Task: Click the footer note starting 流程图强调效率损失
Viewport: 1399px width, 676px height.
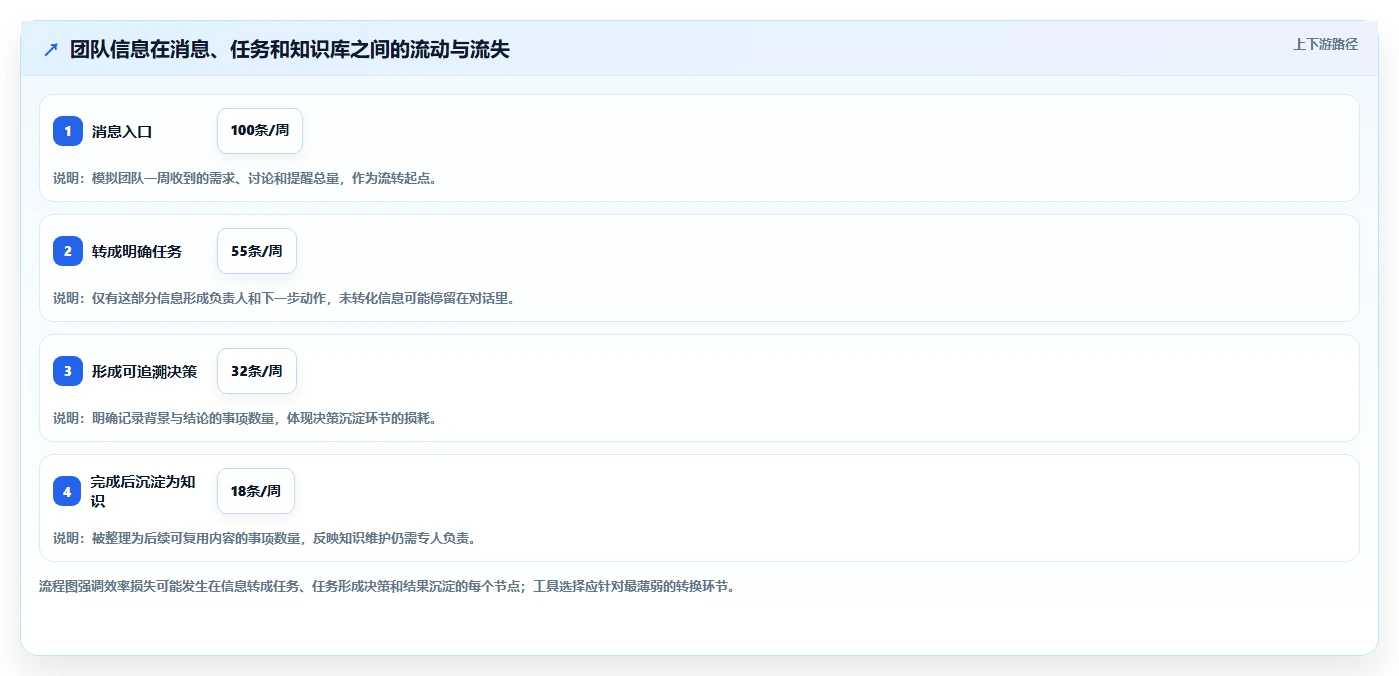Action: tap(388, 586)
